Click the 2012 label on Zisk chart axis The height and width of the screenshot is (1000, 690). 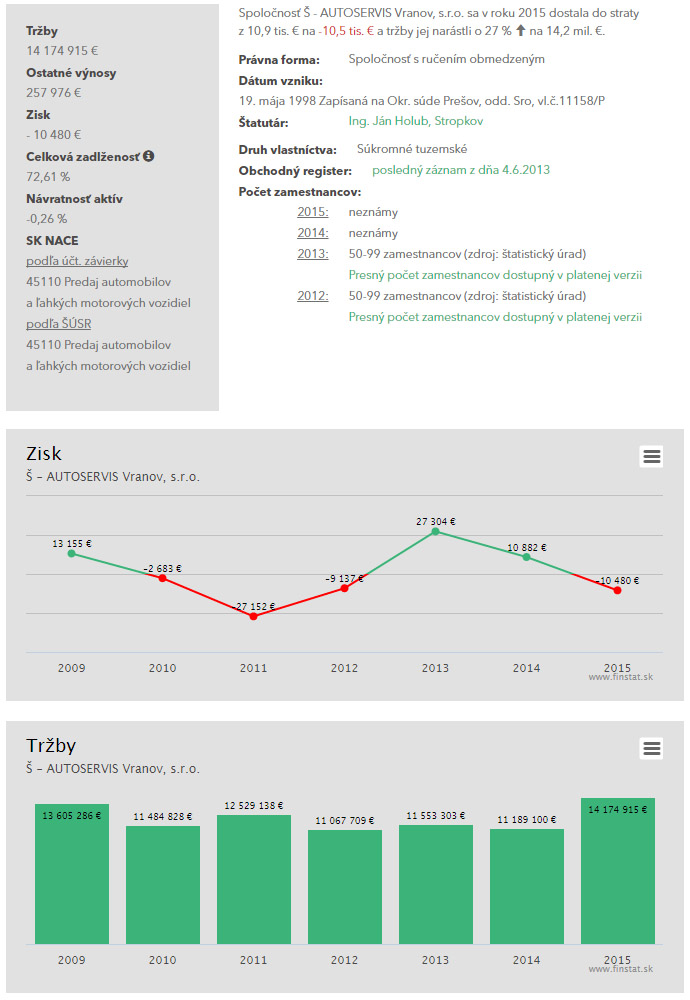coord(344,668)
